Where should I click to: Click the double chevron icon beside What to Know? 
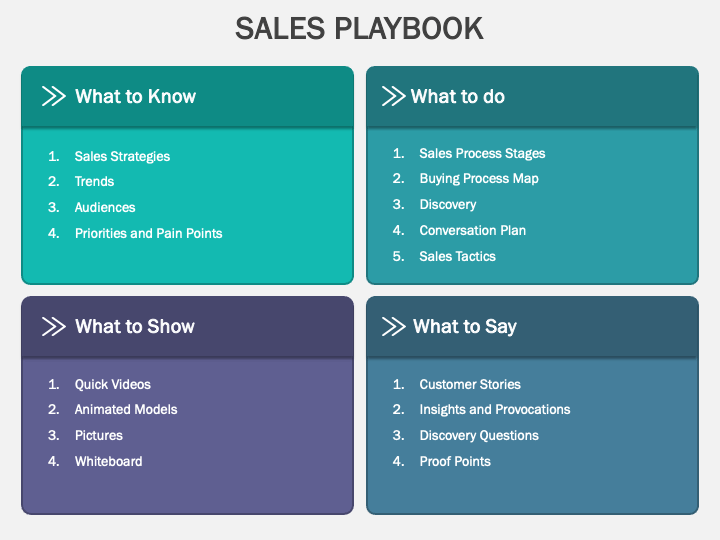point(54,96)
